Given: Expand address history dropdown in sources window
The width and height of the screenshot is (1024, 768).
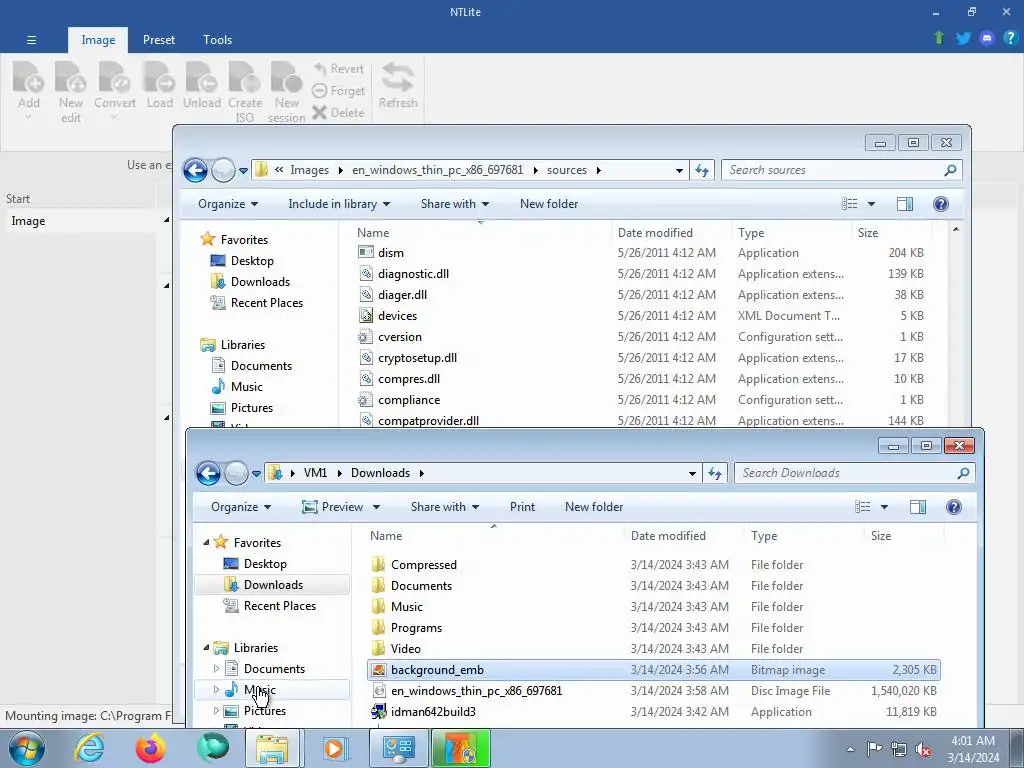Looking at the screenshot, I should 679,170.
